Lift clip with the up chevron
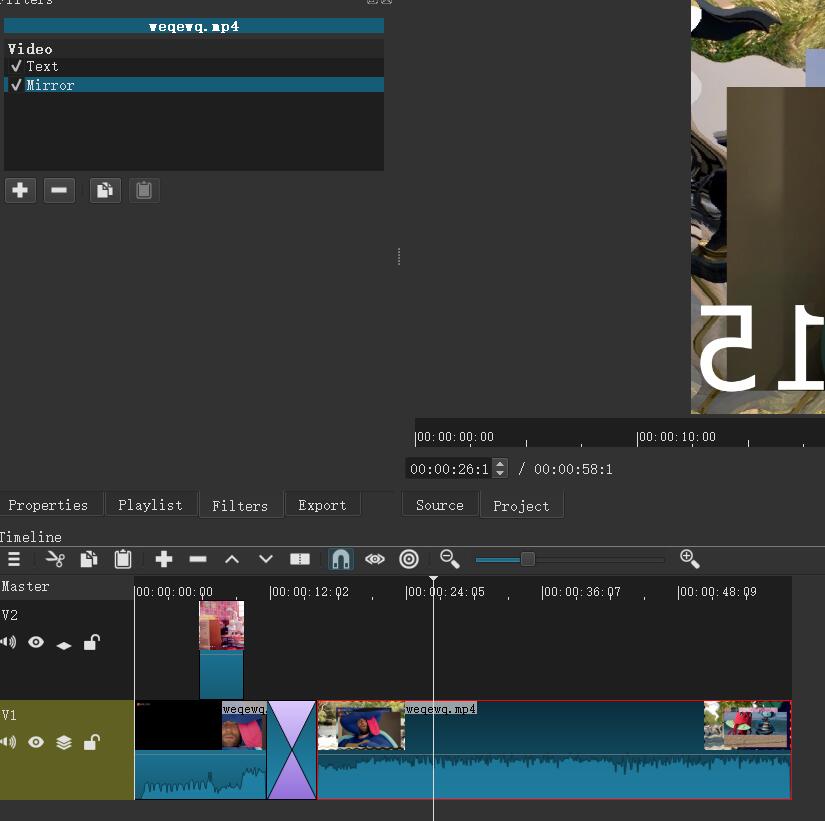The width and height of the screenshot is (825, 821). tap(232, 559)
